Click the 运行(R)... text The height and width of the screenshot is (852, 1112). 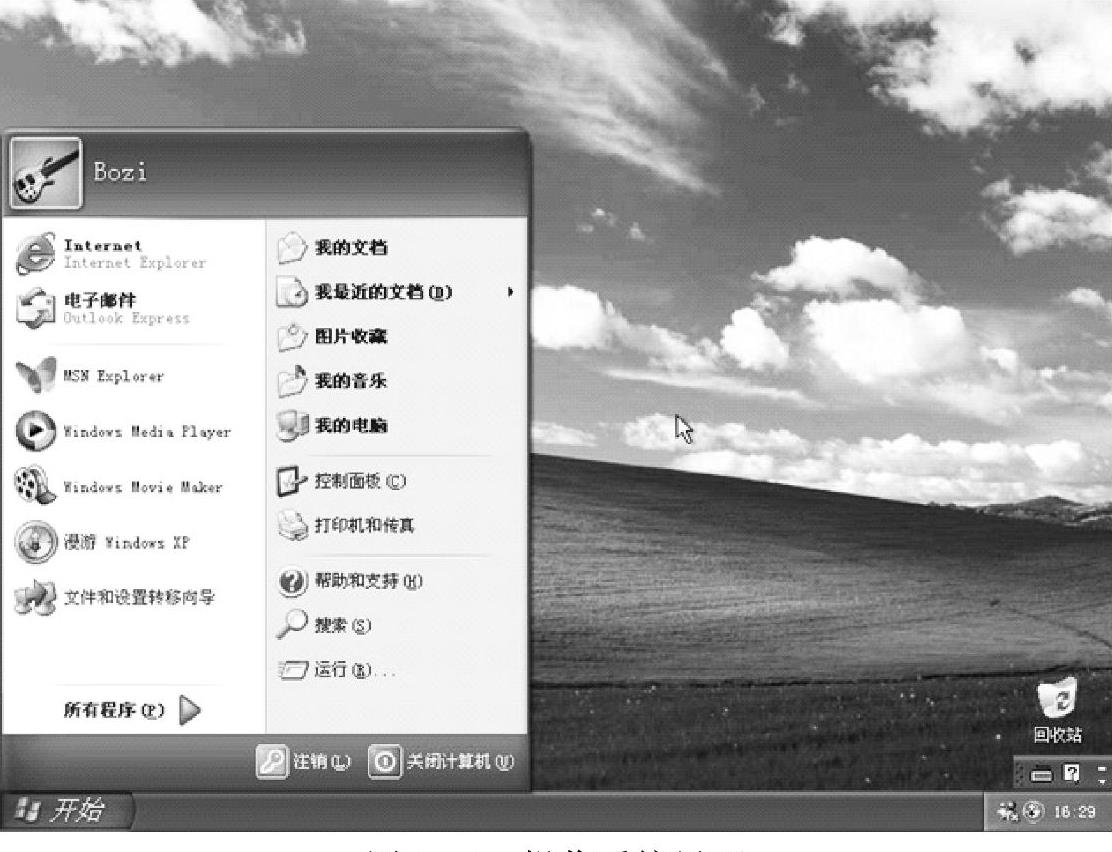tap(355, 669)
